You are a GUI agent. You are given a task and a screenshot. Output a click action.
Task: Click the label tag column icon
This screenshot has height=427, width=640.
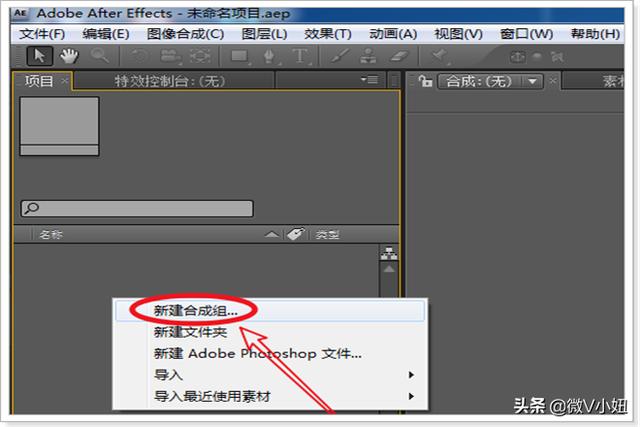tap(296, 234)
